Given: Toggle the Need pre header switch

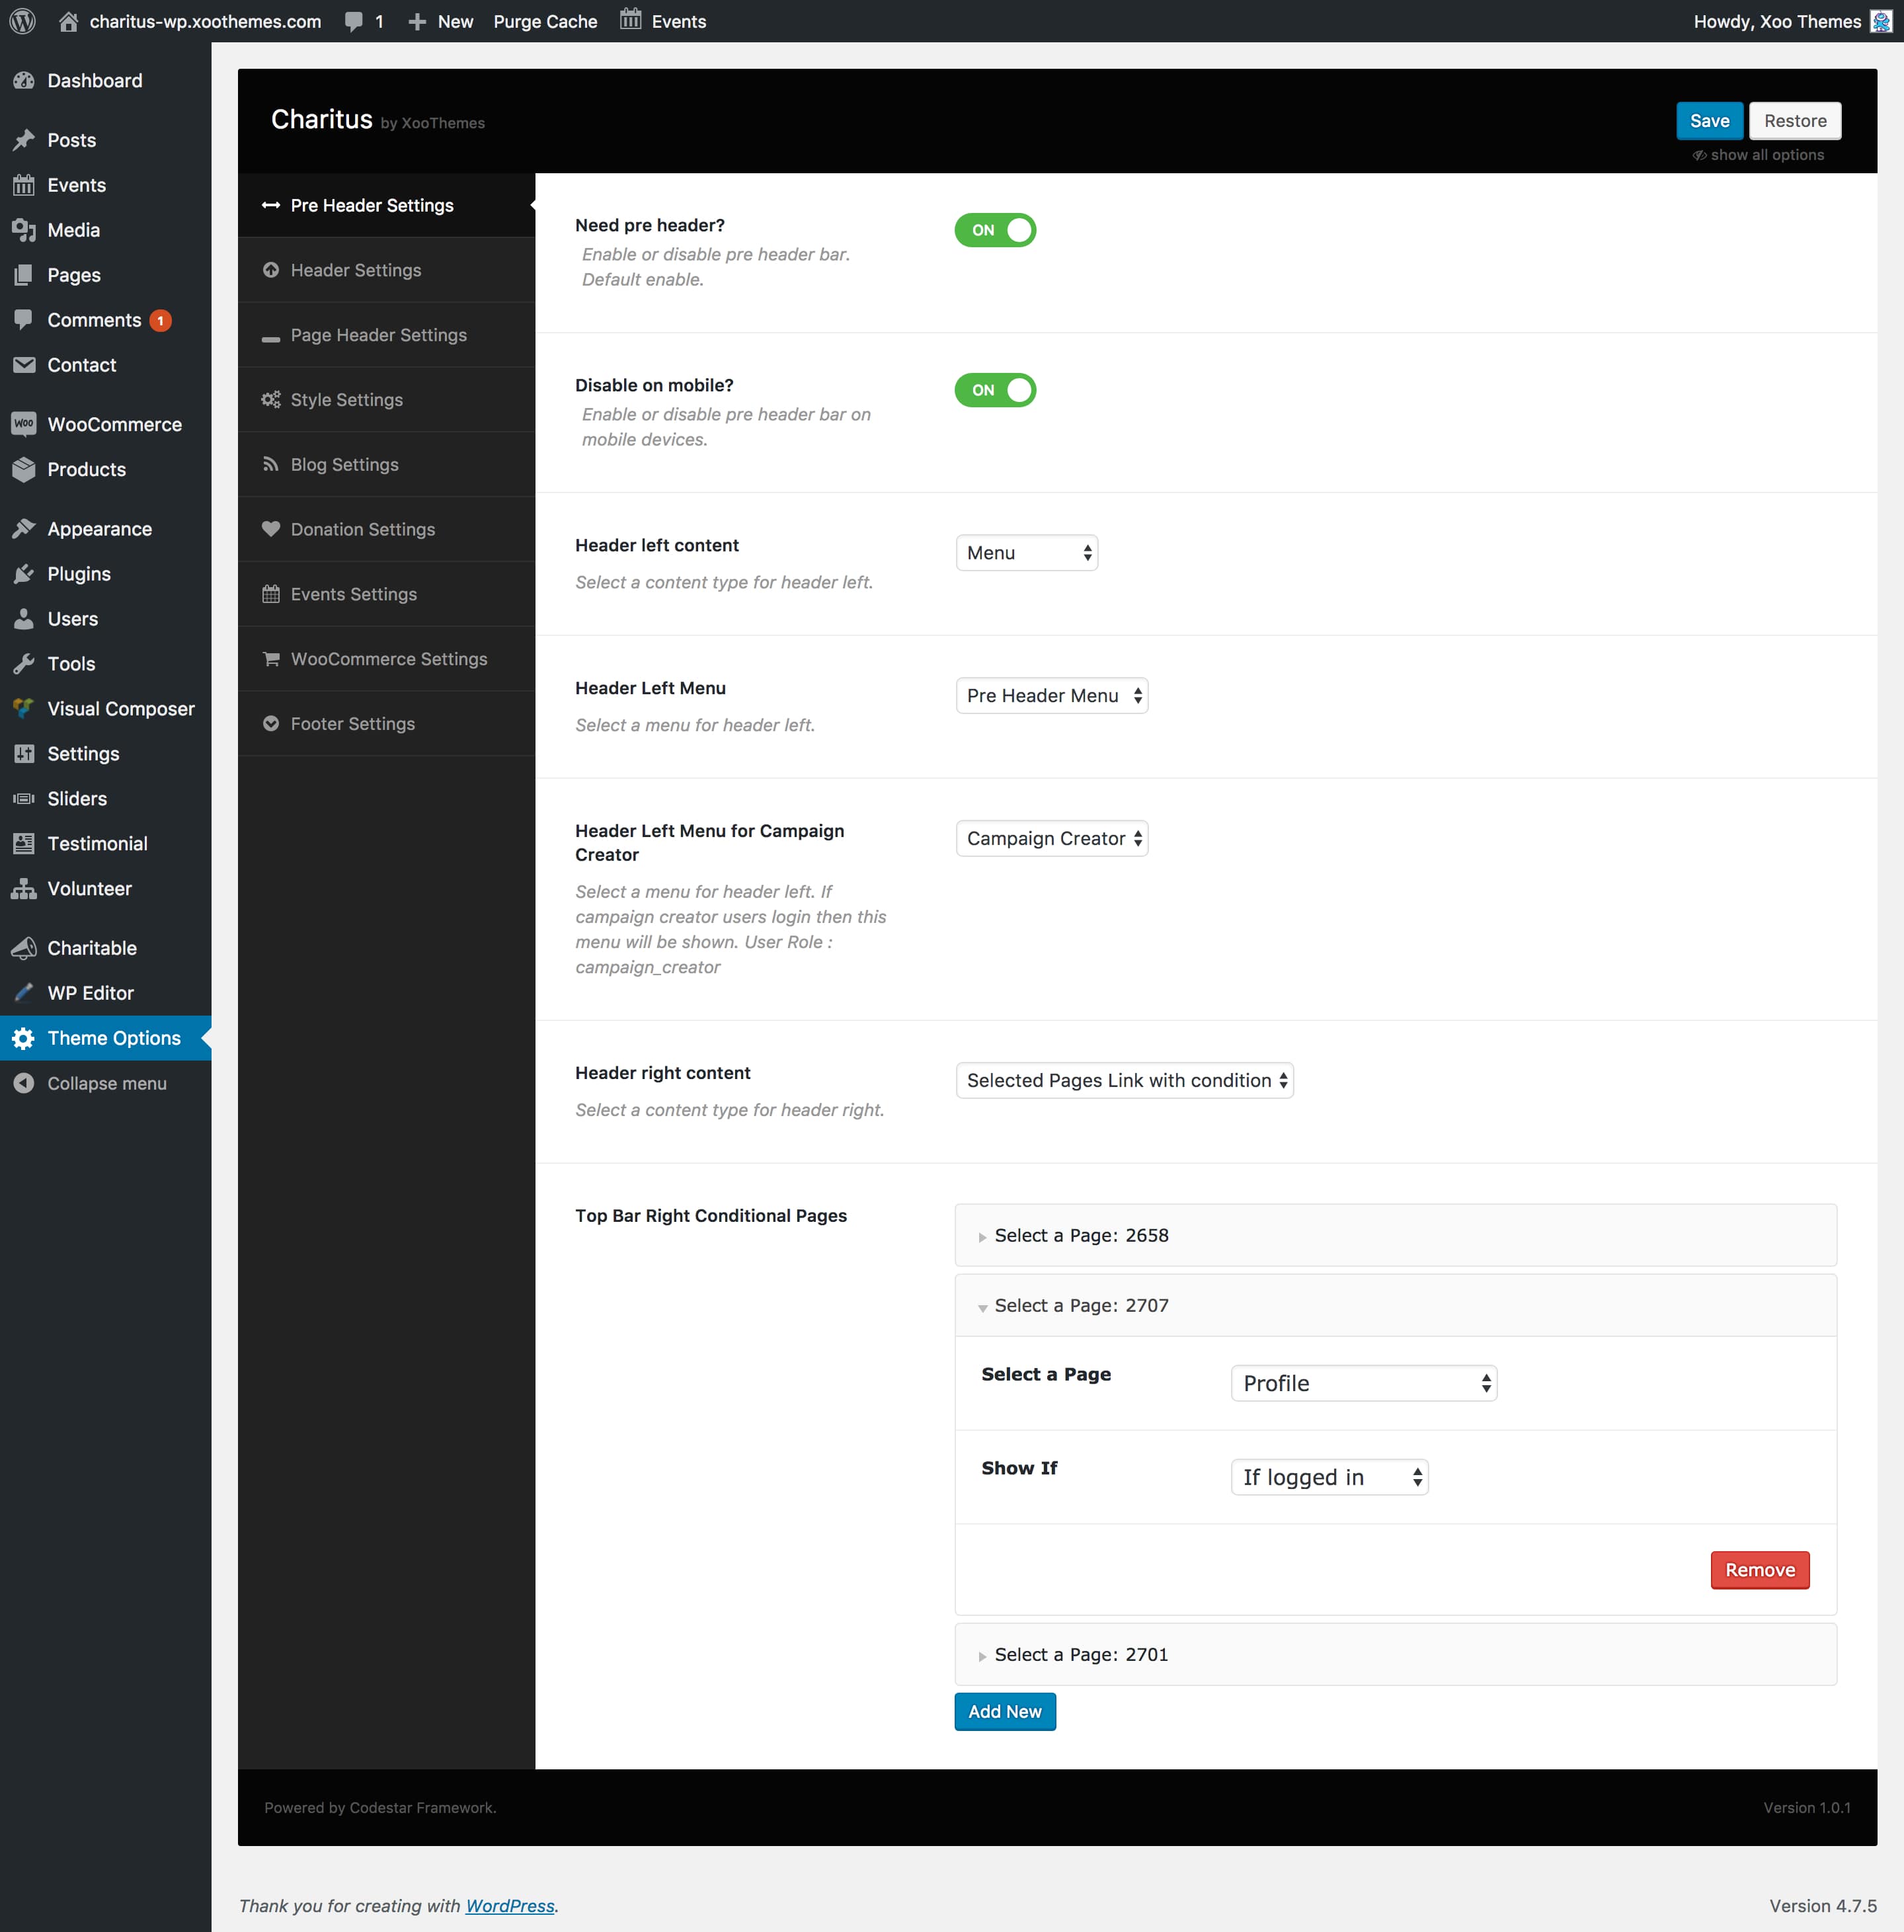Looking at the screenshot, I should point(995,230).
